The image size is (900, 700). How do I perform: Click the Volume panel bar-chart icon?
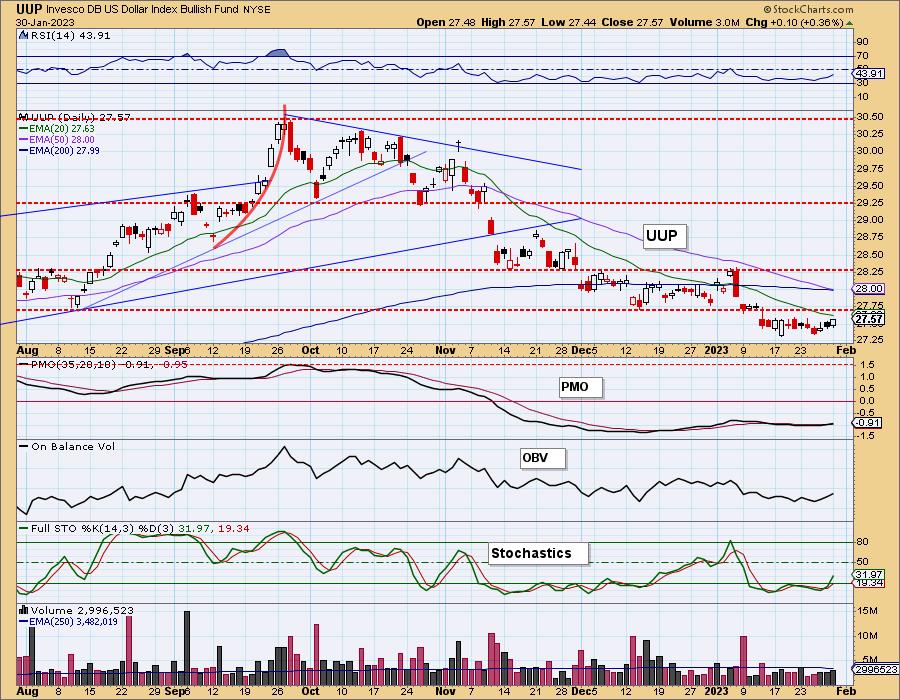pyautogui.click(x=24, y=610)
